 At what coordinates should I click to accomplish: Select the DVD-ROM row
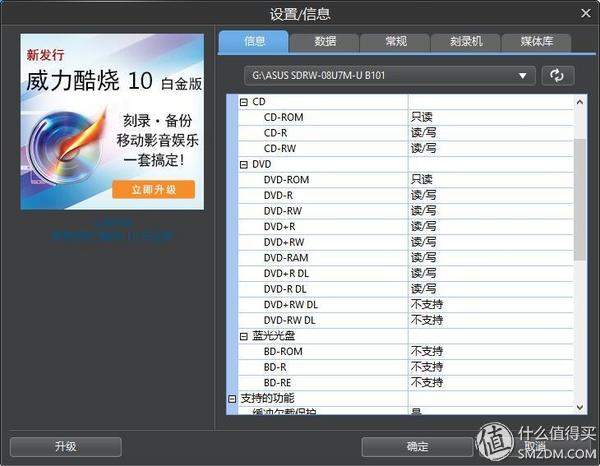click(x=406, y=180)
